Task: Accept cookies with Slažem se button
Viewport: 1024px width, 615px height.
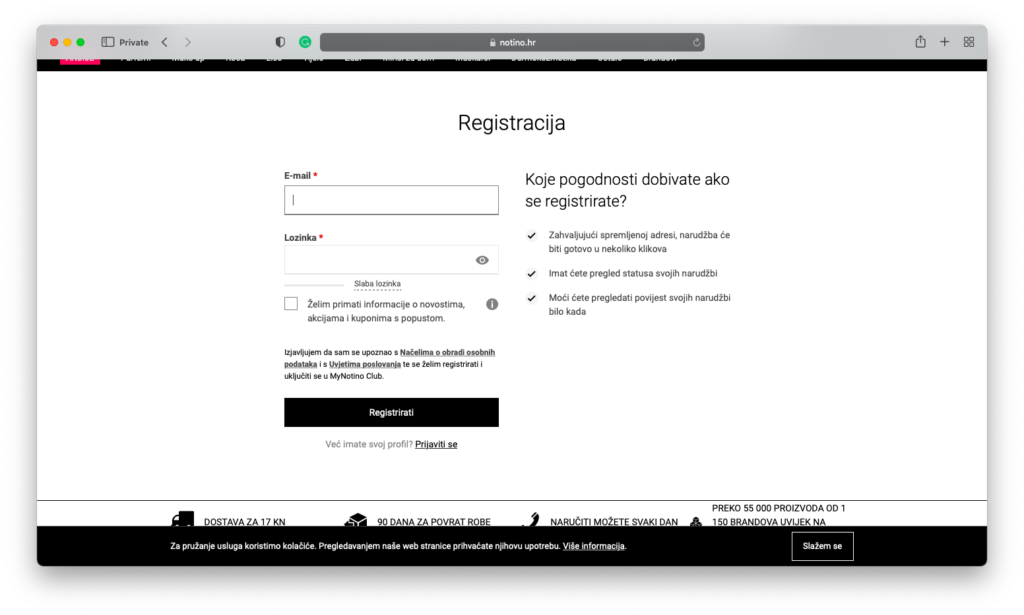Action: (822, 546)
